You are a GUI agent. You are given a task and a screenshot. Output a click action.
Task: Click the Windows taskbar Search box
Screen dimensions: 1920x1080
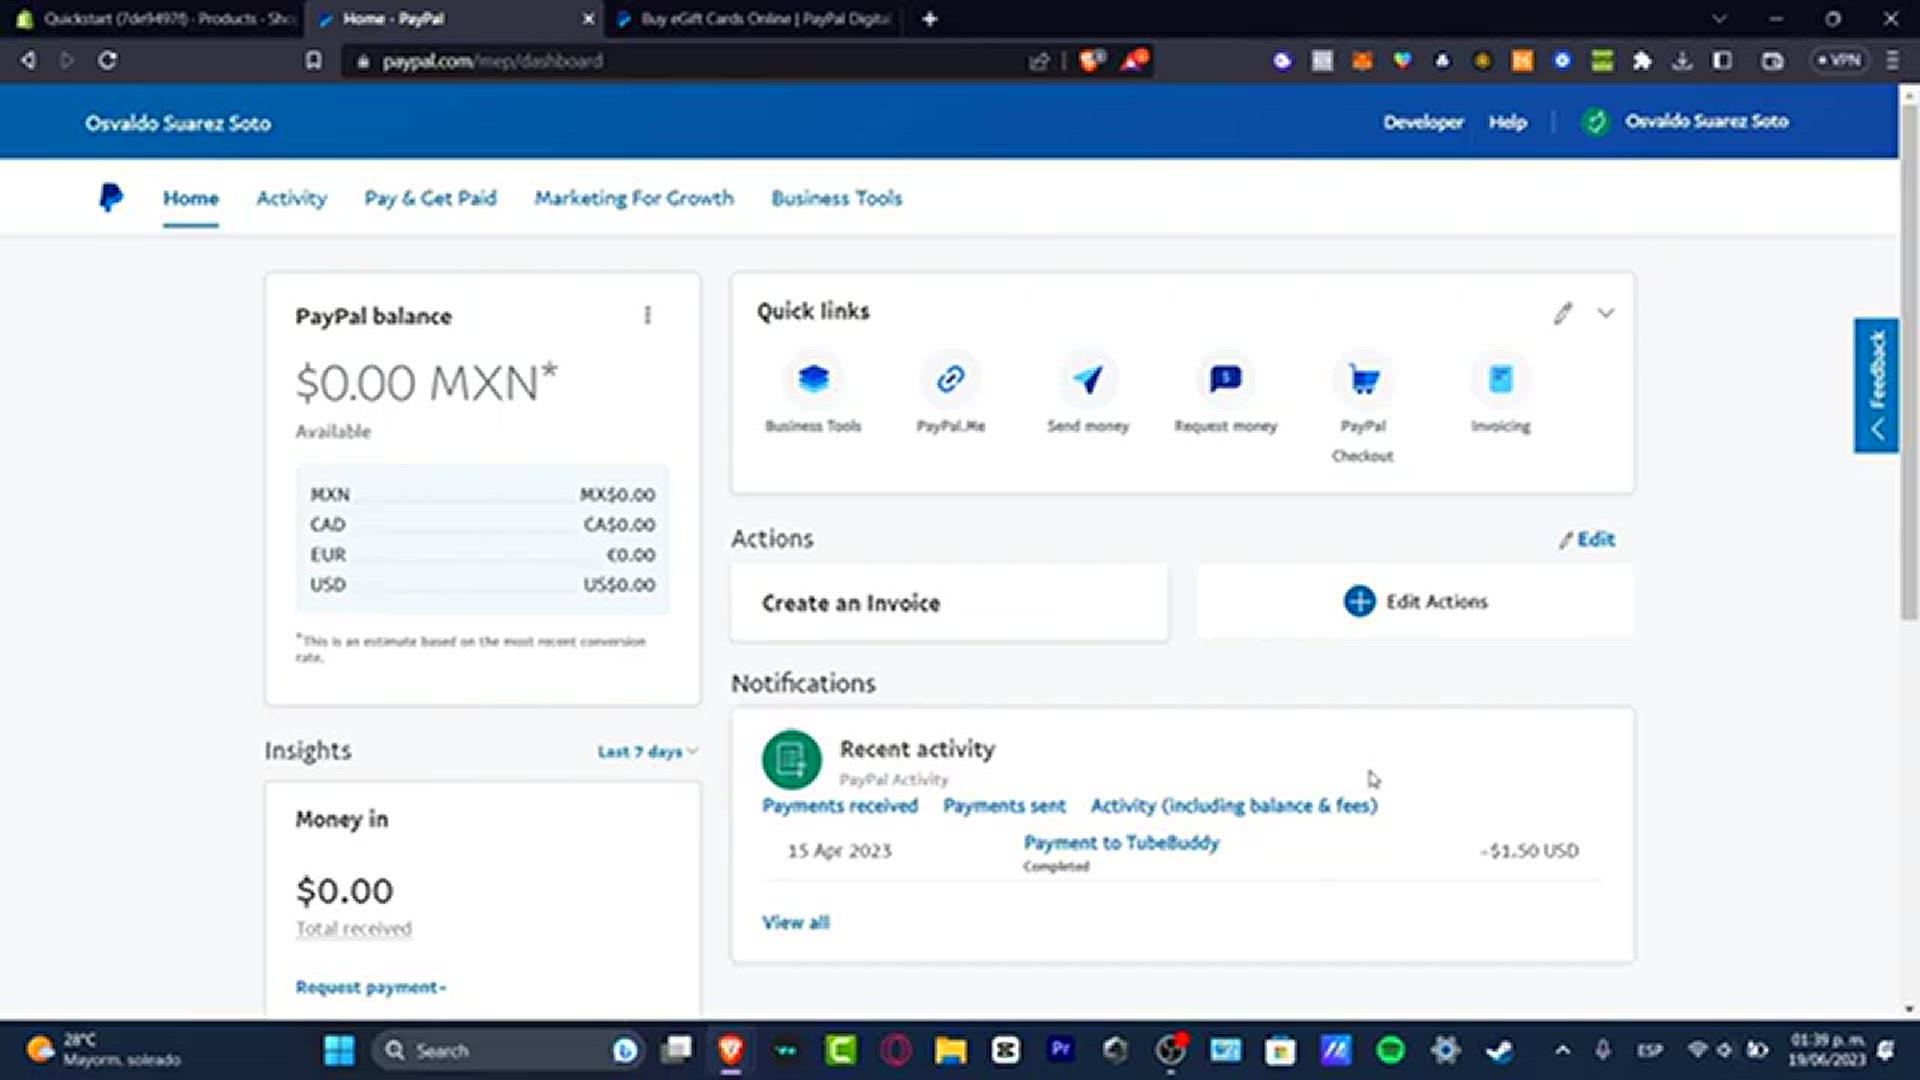click(x=509, y=1050)
